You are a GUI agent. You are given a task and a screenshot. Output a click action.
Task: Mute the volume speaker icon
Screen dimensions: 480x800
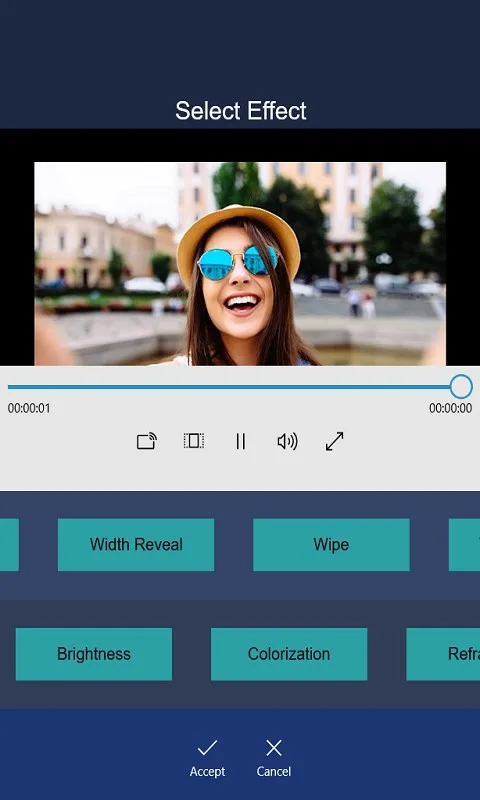pos(287,441)
